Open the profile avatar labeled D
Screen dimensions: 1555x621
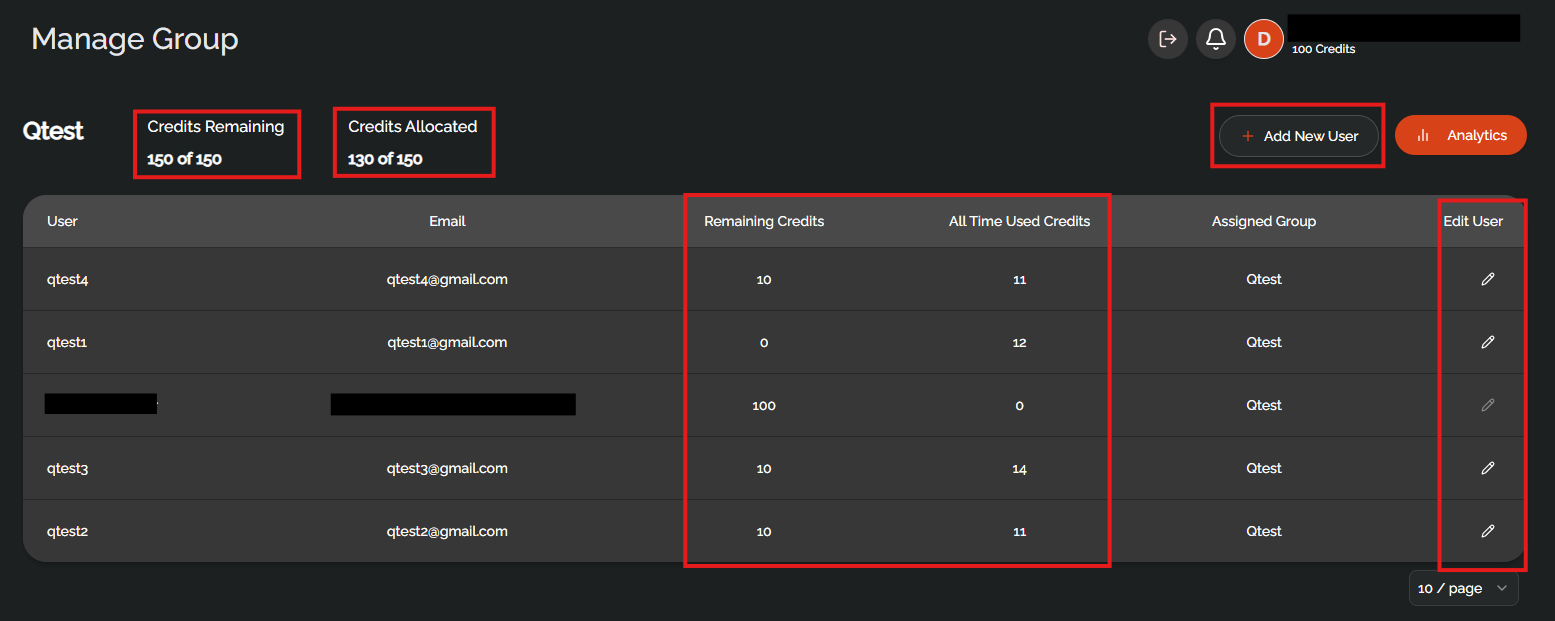[x=1264, y=39]
